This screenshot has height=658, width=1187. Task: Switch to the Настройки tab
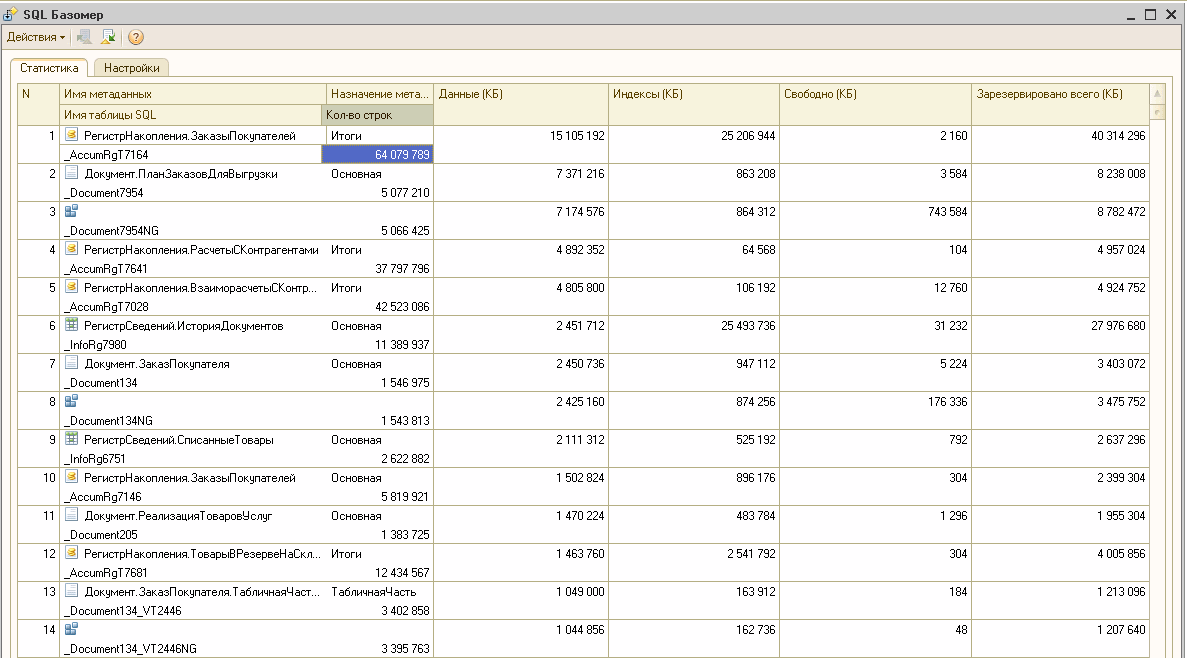pos(131,68)
